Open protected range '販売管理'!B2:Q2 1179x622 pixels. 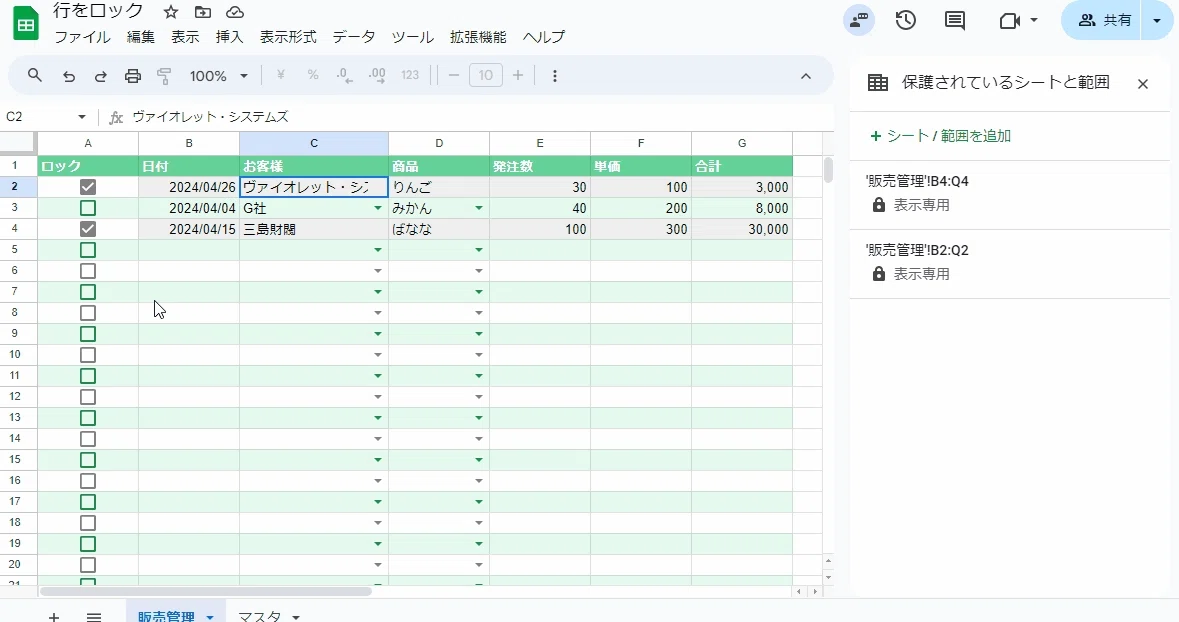tap(1010, 263)
